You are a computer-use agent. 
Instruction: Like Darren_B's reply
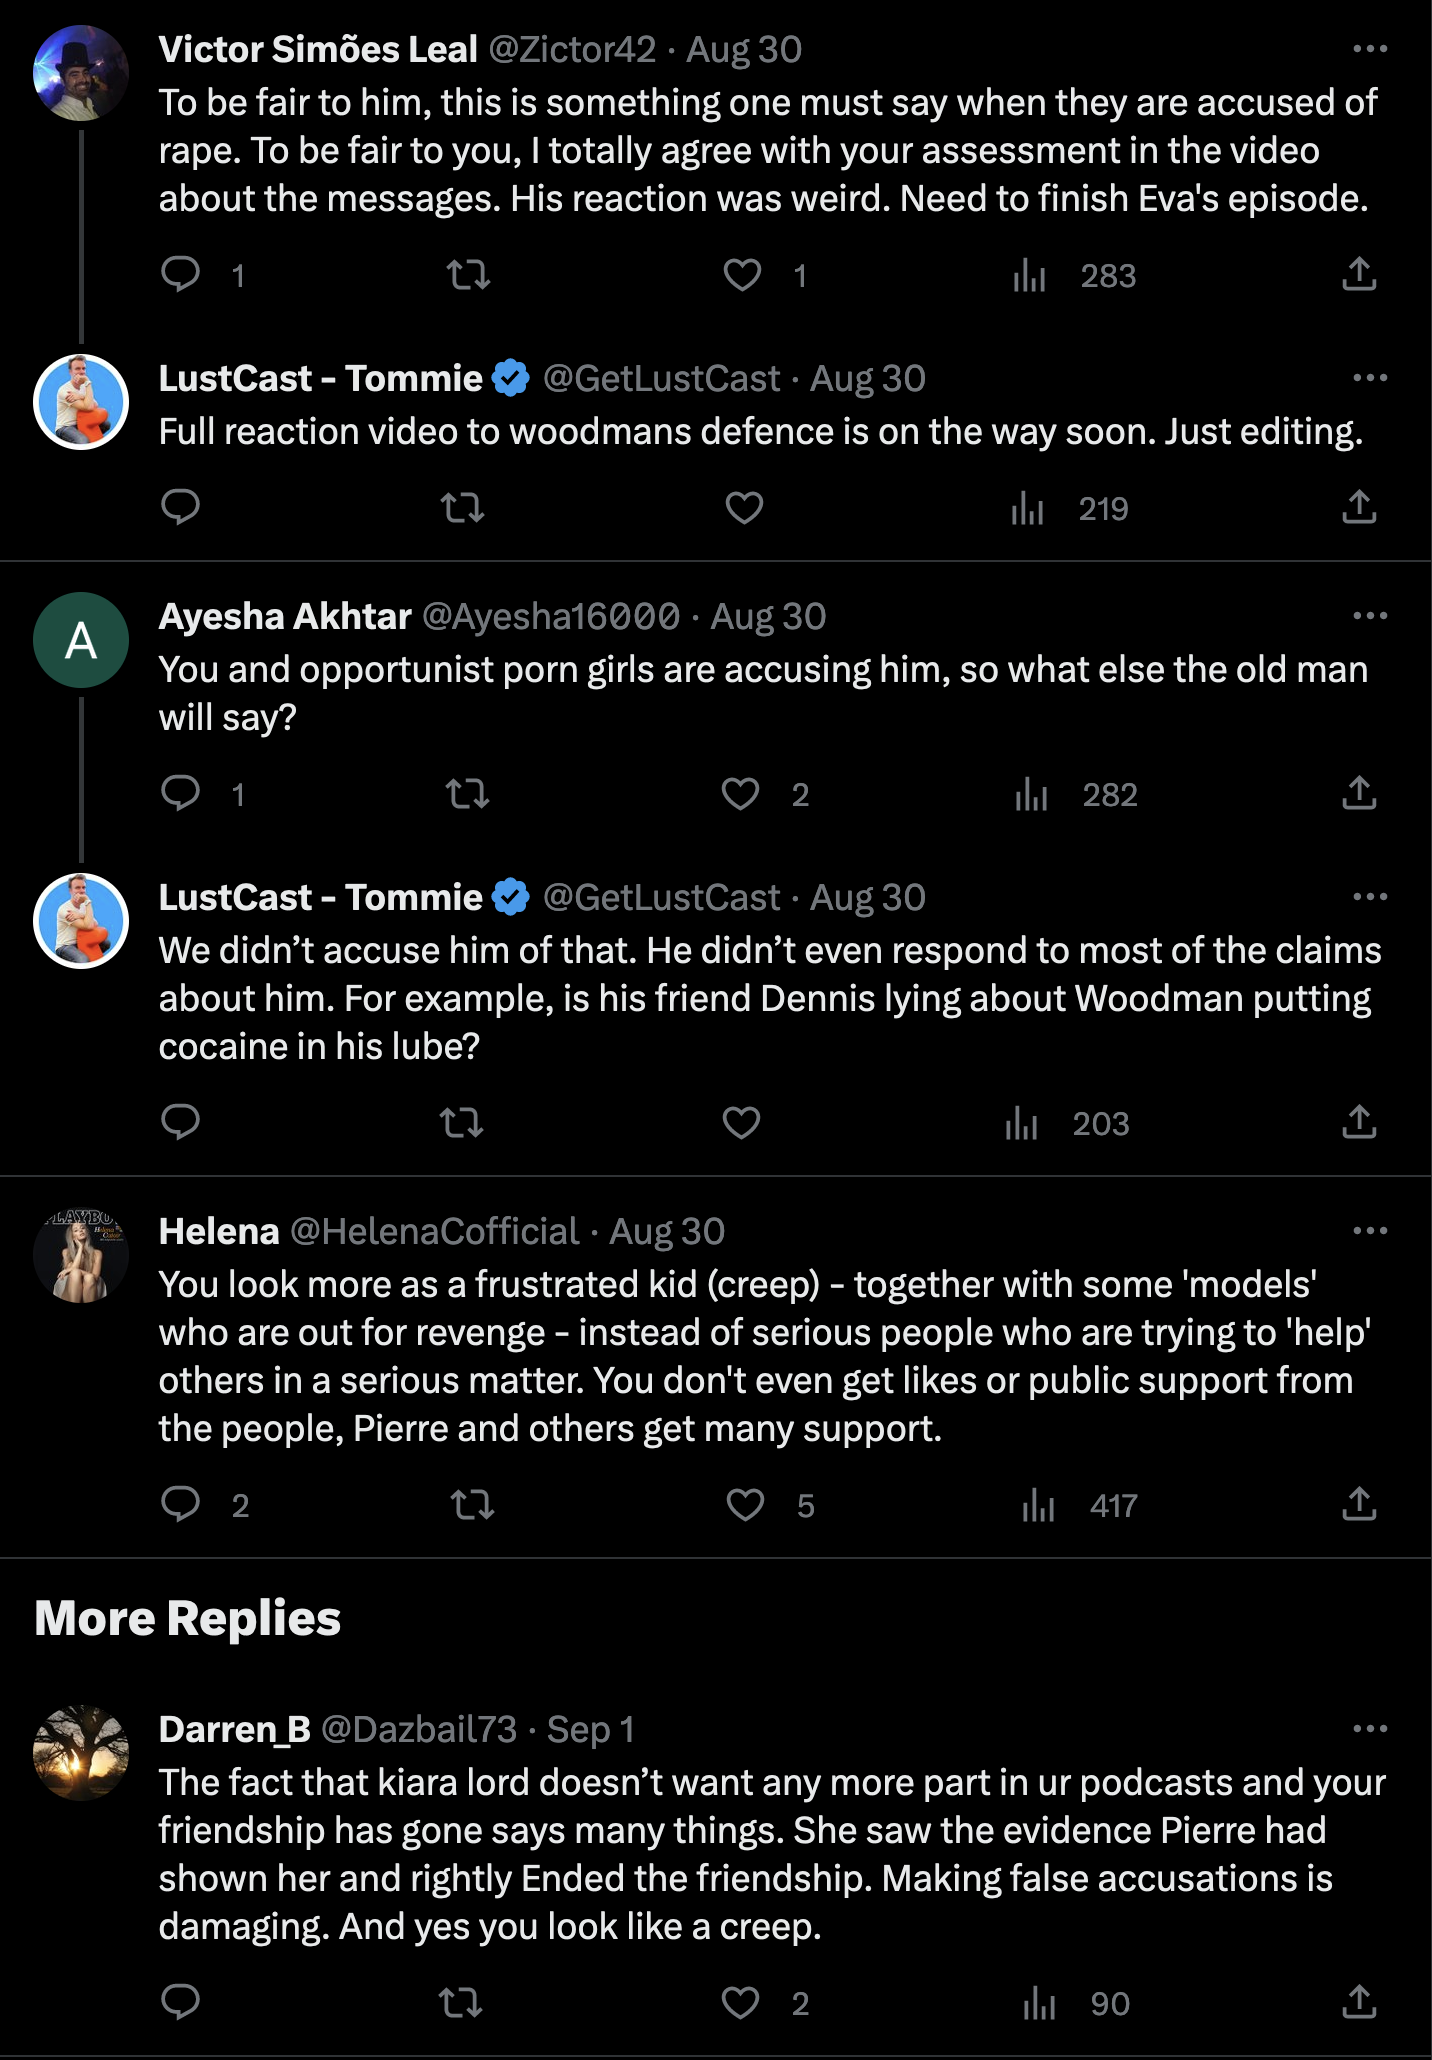tap(741, 2003)
